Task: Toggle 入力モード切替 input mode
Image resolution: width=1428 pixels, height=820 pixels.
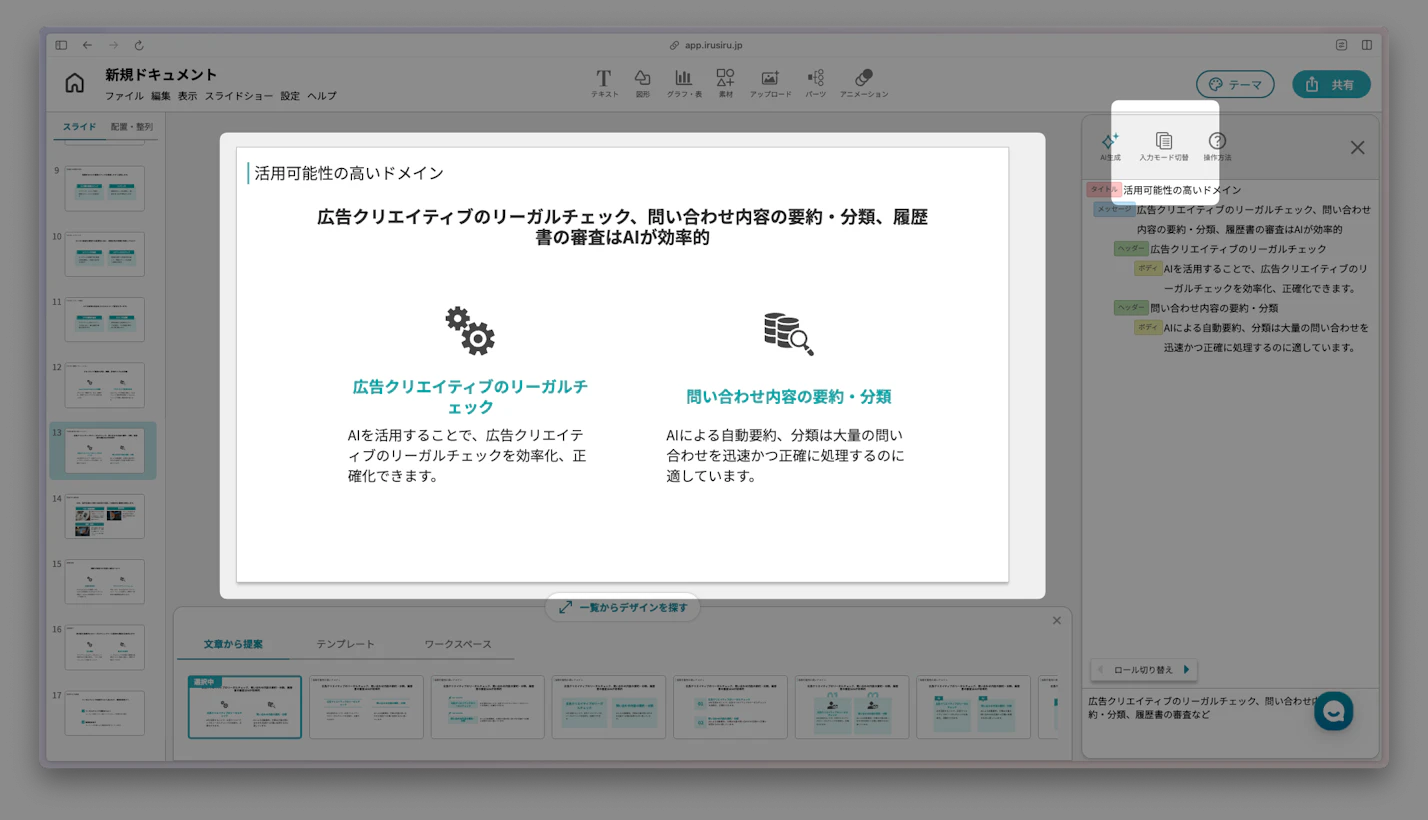Action: (1163, 142)
